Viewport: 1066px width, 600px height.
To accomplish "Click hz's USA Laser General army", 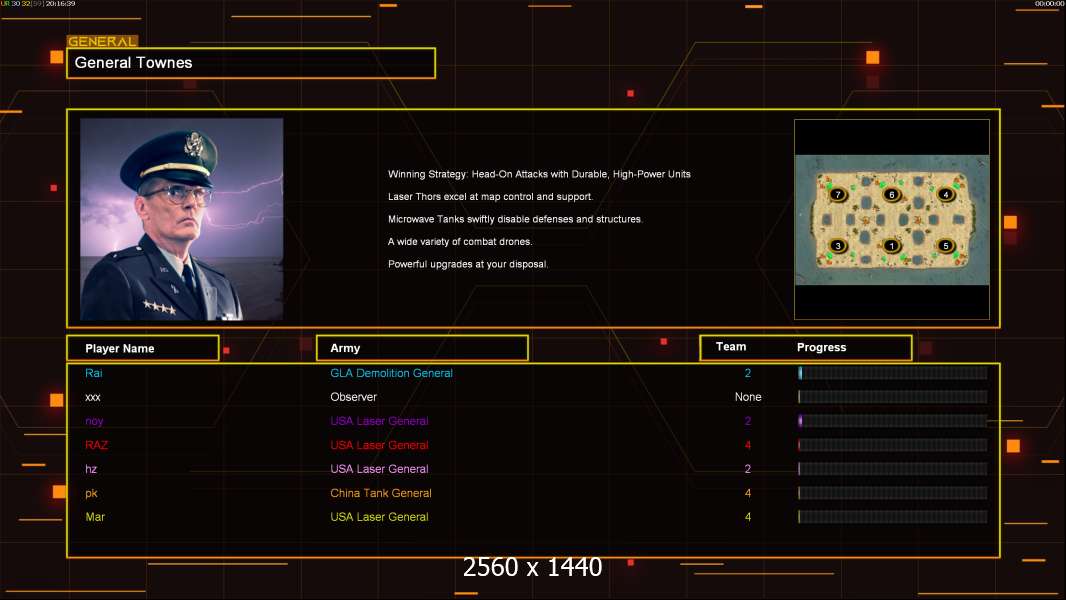I will pyautogui.click(x=379, y=469).
